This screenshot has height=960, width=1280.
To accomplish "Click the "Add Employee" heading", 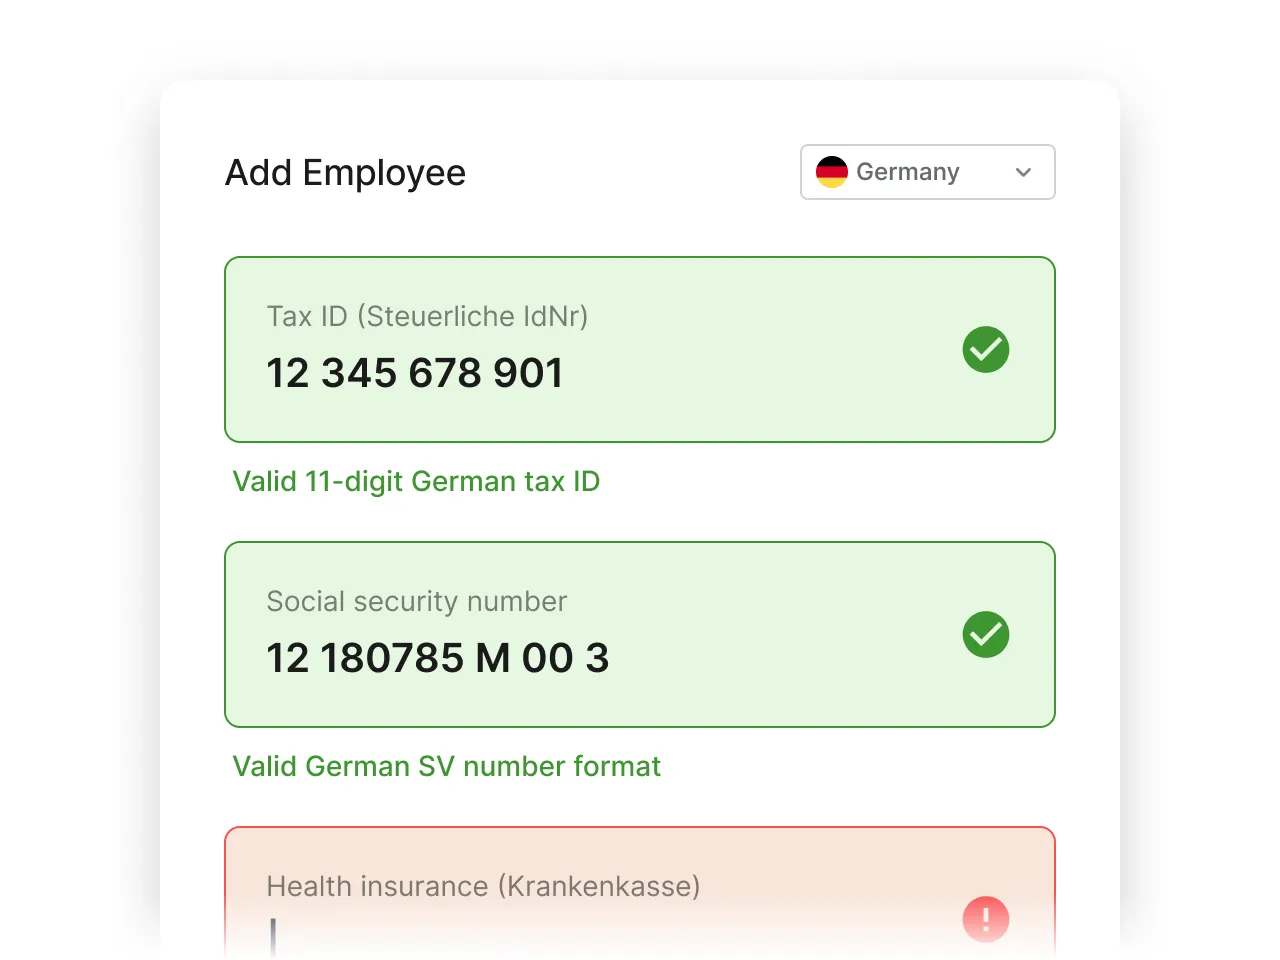I will tap(345, 172).
